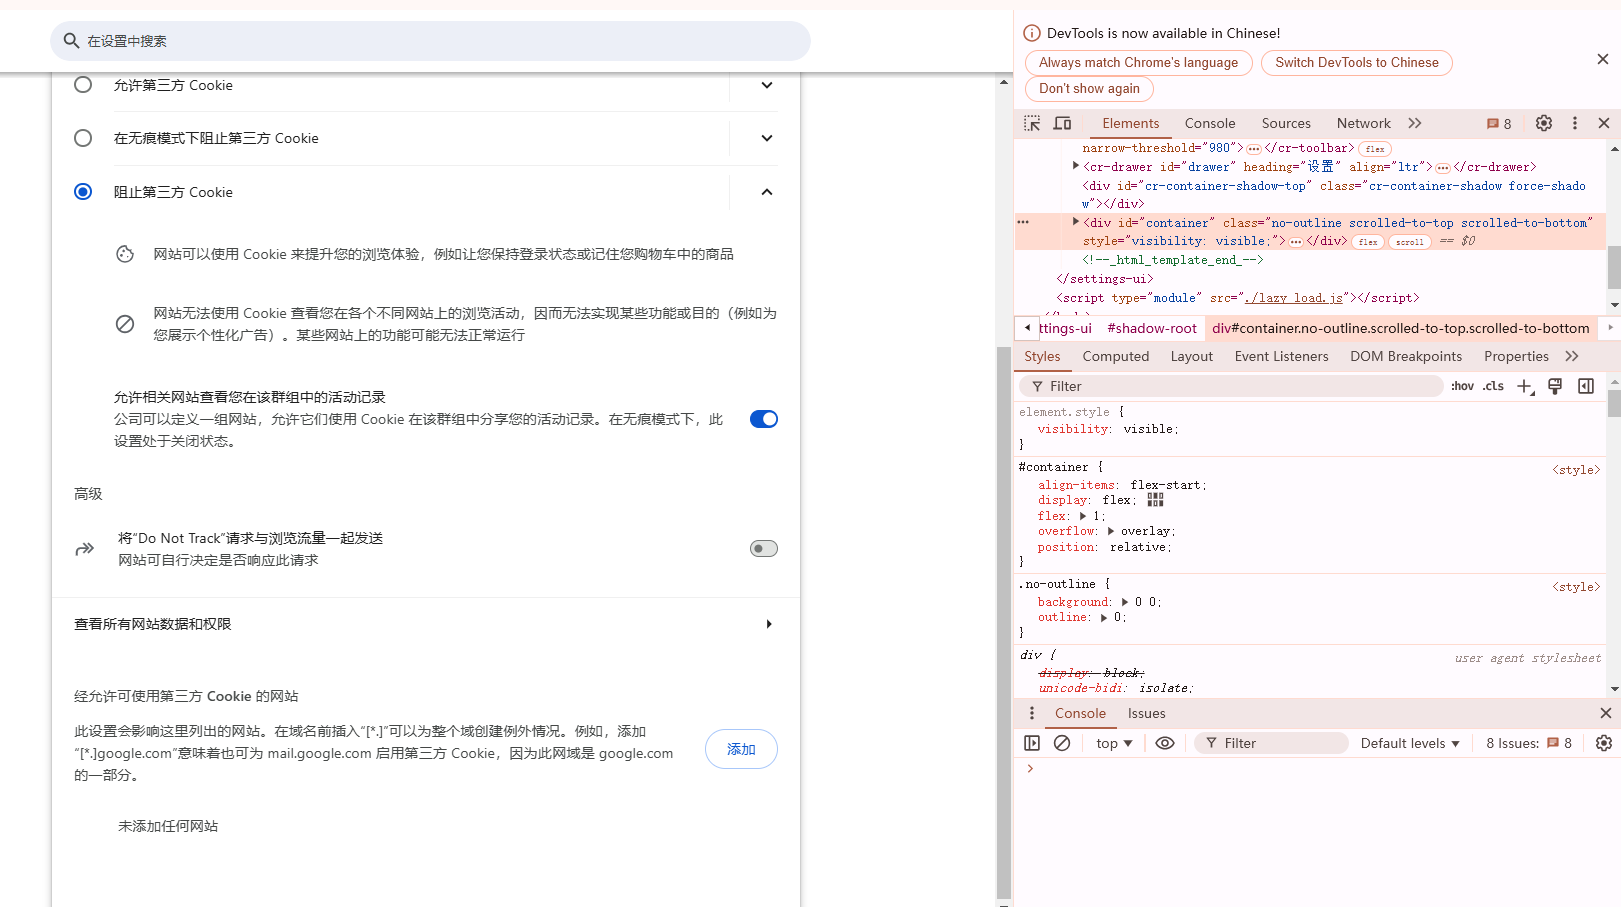
Task: Close the console drawer
Action: [1606, 713]
